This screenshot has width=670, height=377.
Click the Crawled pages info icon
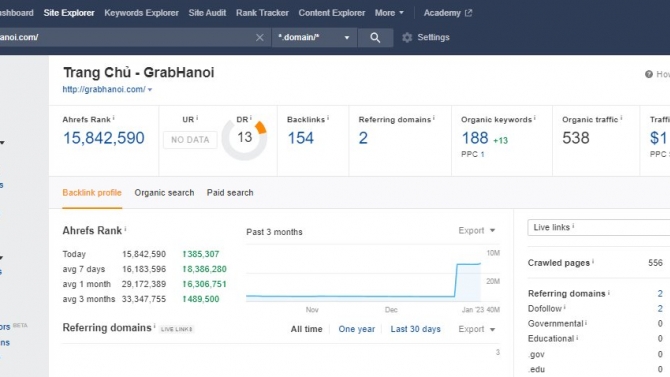tap(593, 261)
